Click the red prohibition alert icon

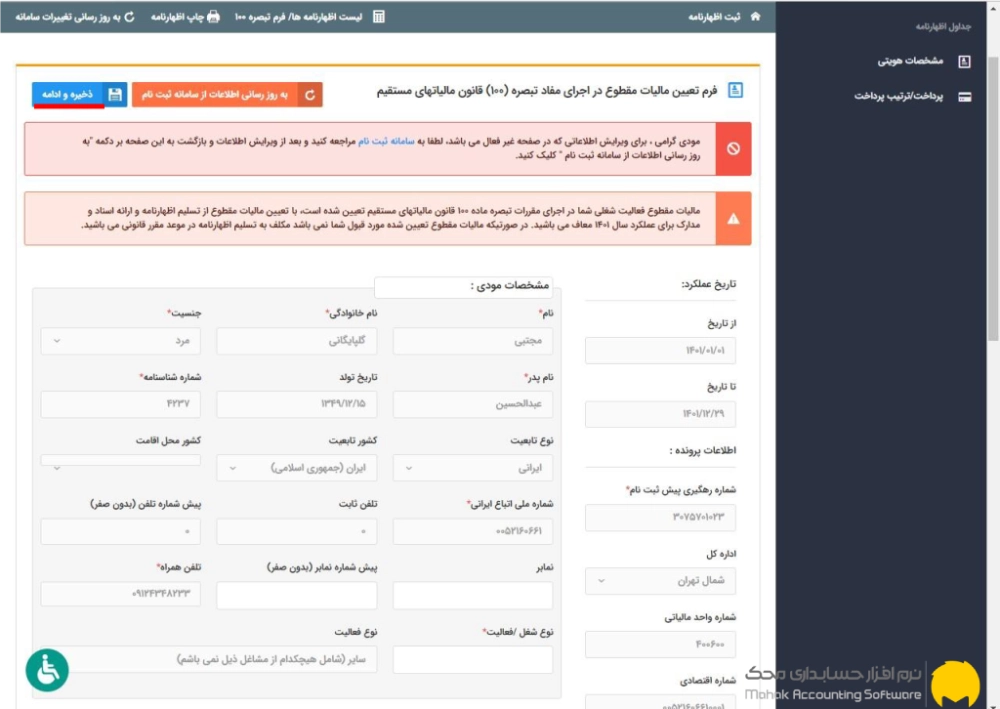point(733,149)
